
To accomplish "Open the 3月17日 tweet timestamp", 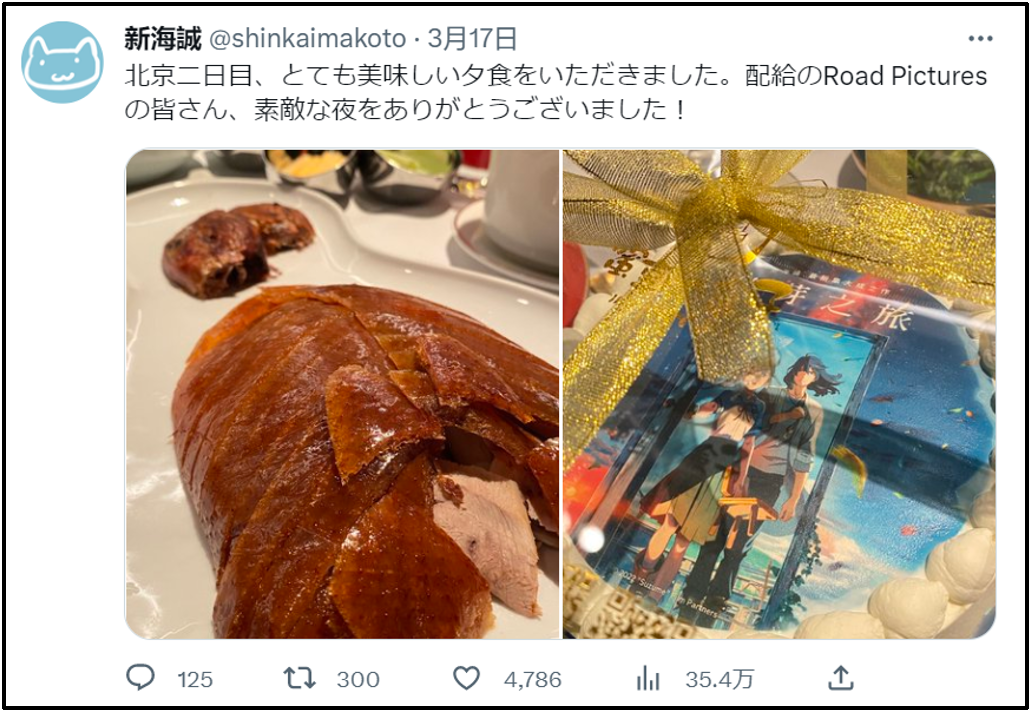I will (472, 39).
